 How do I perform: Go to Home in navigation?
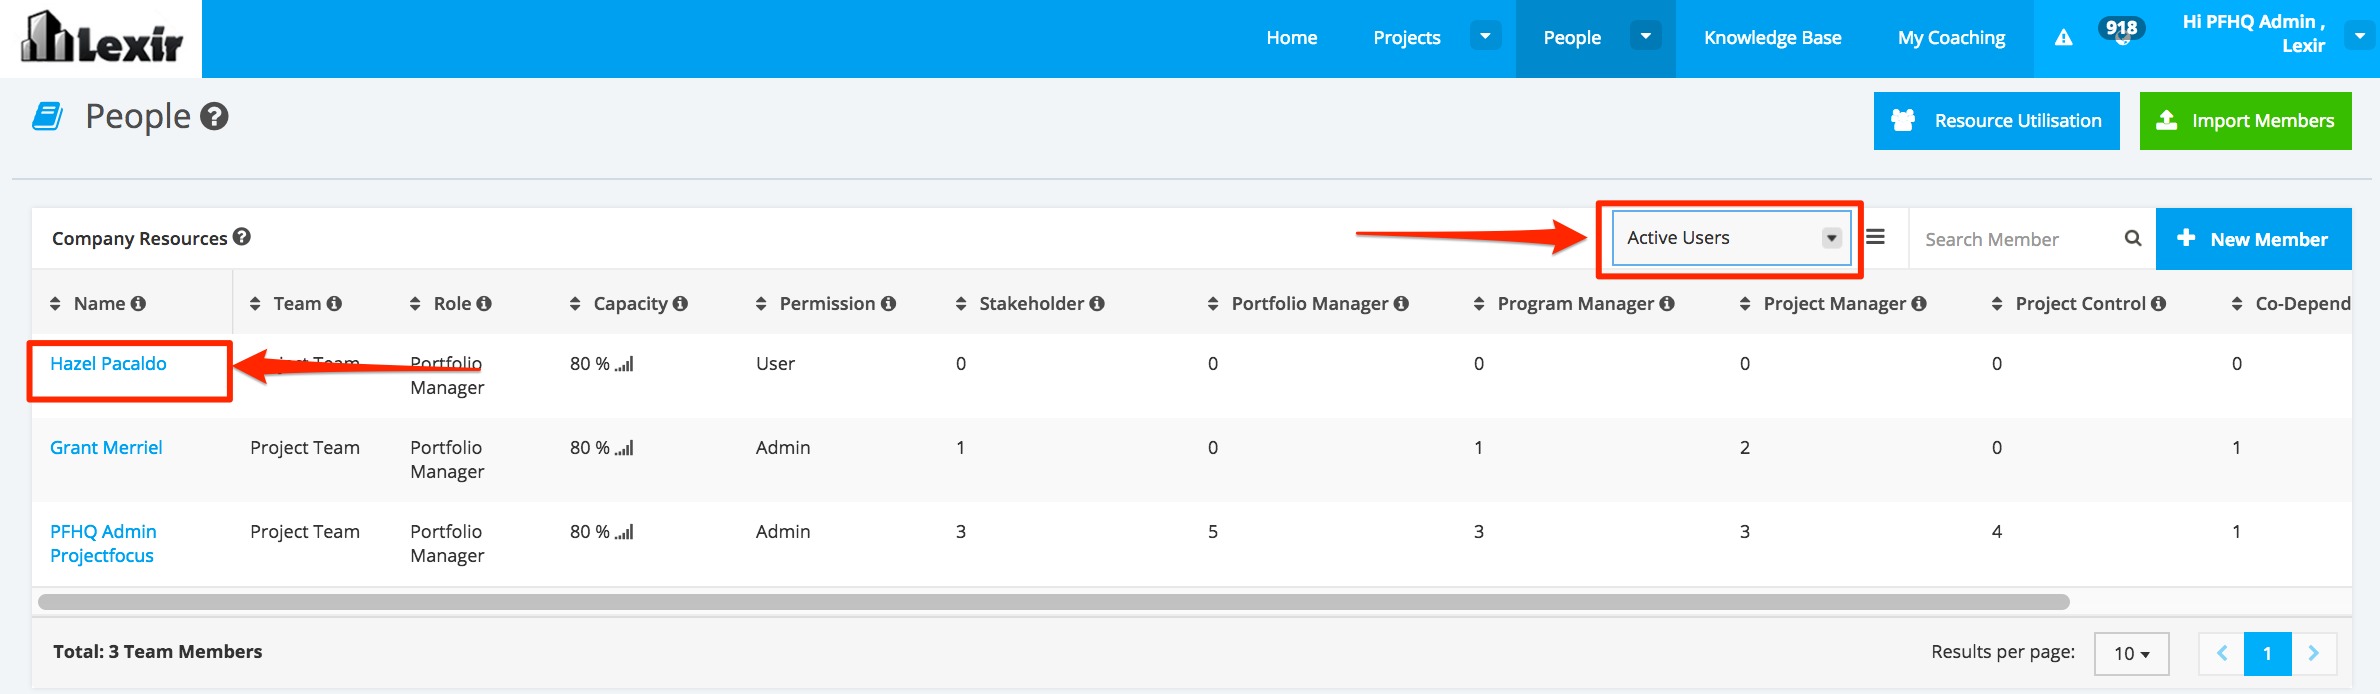click(x=1291, y=38)
